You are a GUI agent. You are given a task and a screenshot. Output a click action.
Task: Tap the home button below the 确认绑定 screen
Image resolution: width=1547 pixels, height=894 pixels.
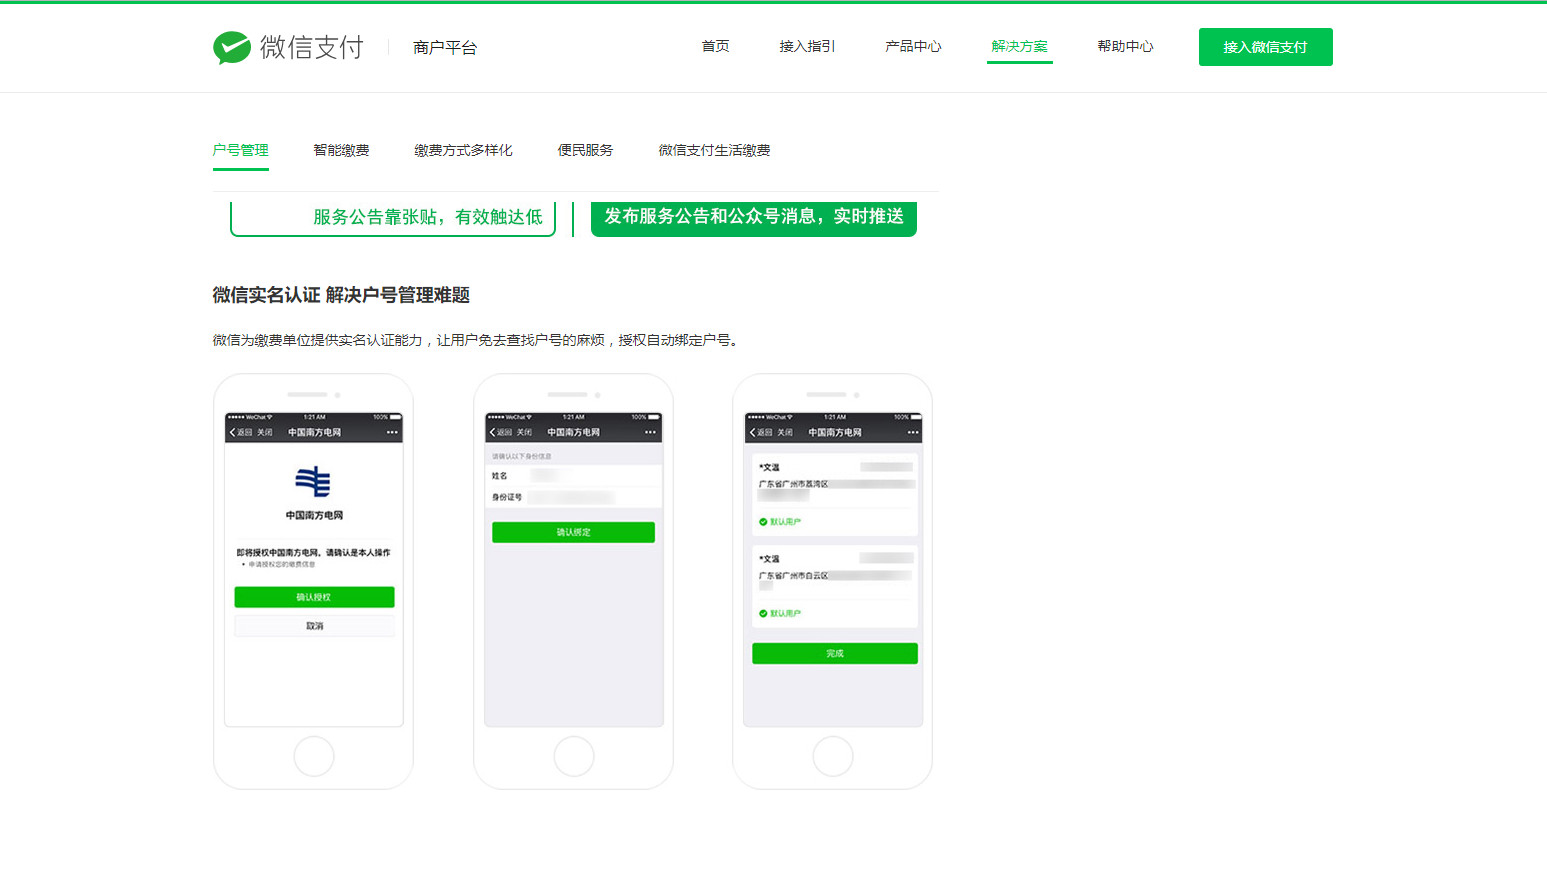pos(573,757)
